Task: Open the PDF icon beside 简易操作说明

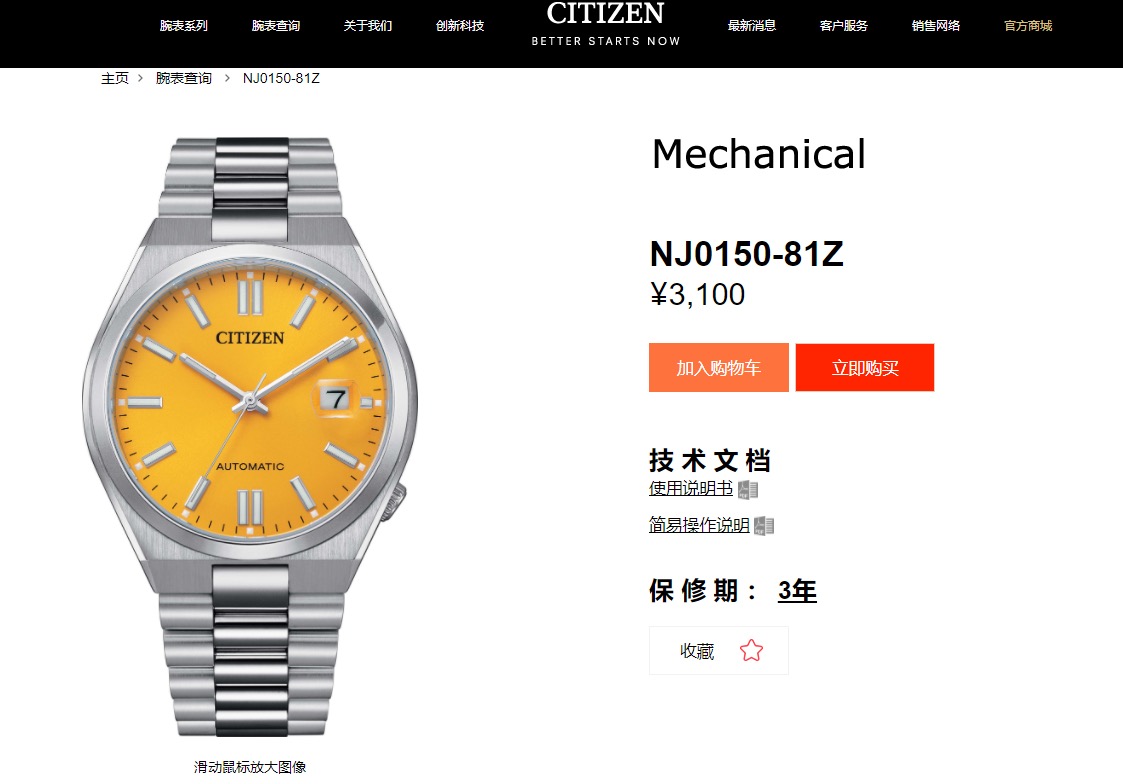Action: [764, 526]
